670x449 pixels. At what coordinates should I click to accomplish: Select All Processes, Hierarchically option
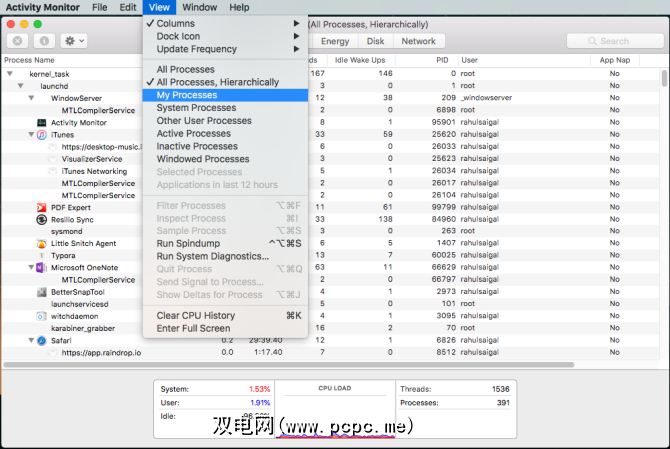pos(225,82)
